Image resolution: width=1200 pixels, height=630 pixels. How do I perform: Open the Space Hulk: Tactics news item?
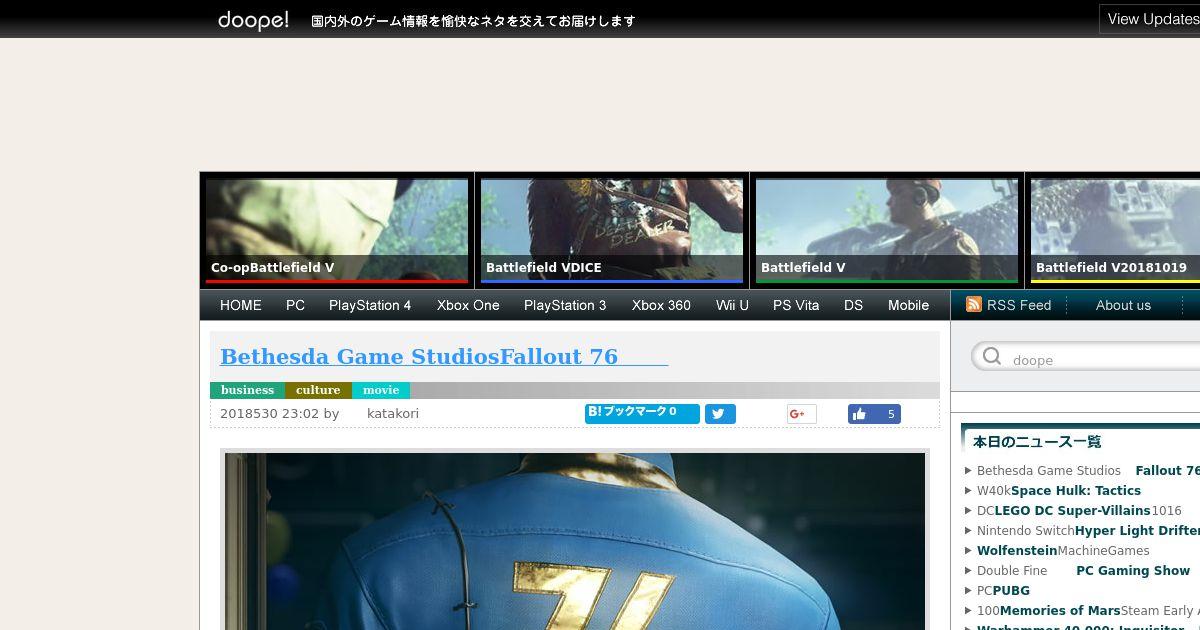(x=1059, y=490)
